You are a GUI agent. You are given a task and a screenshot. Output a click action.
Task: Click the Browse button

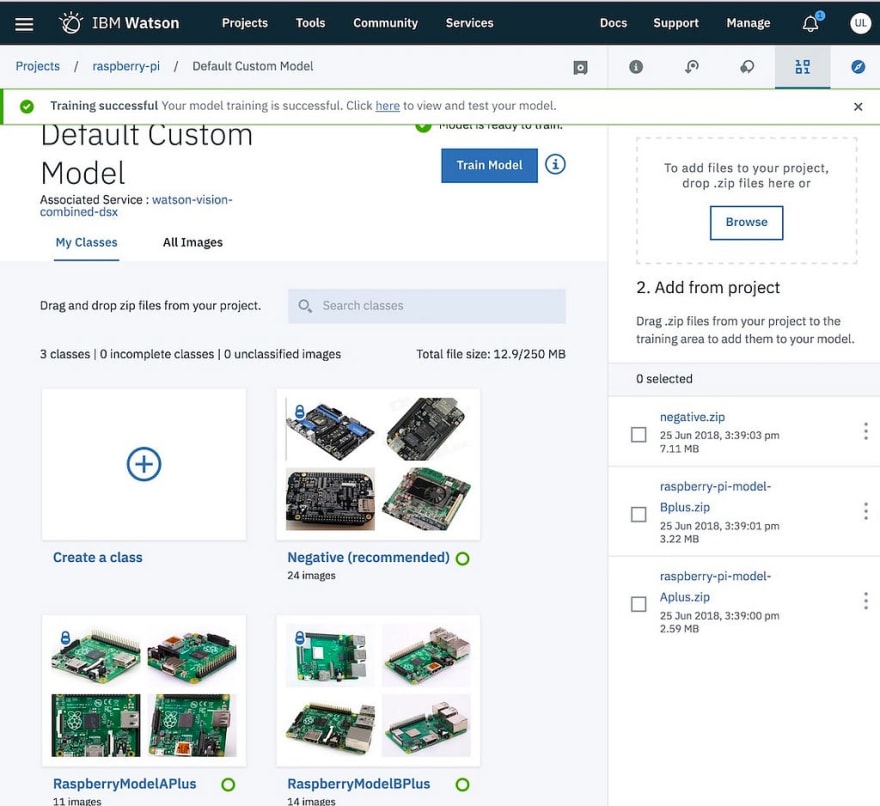(x=746, y=222)
